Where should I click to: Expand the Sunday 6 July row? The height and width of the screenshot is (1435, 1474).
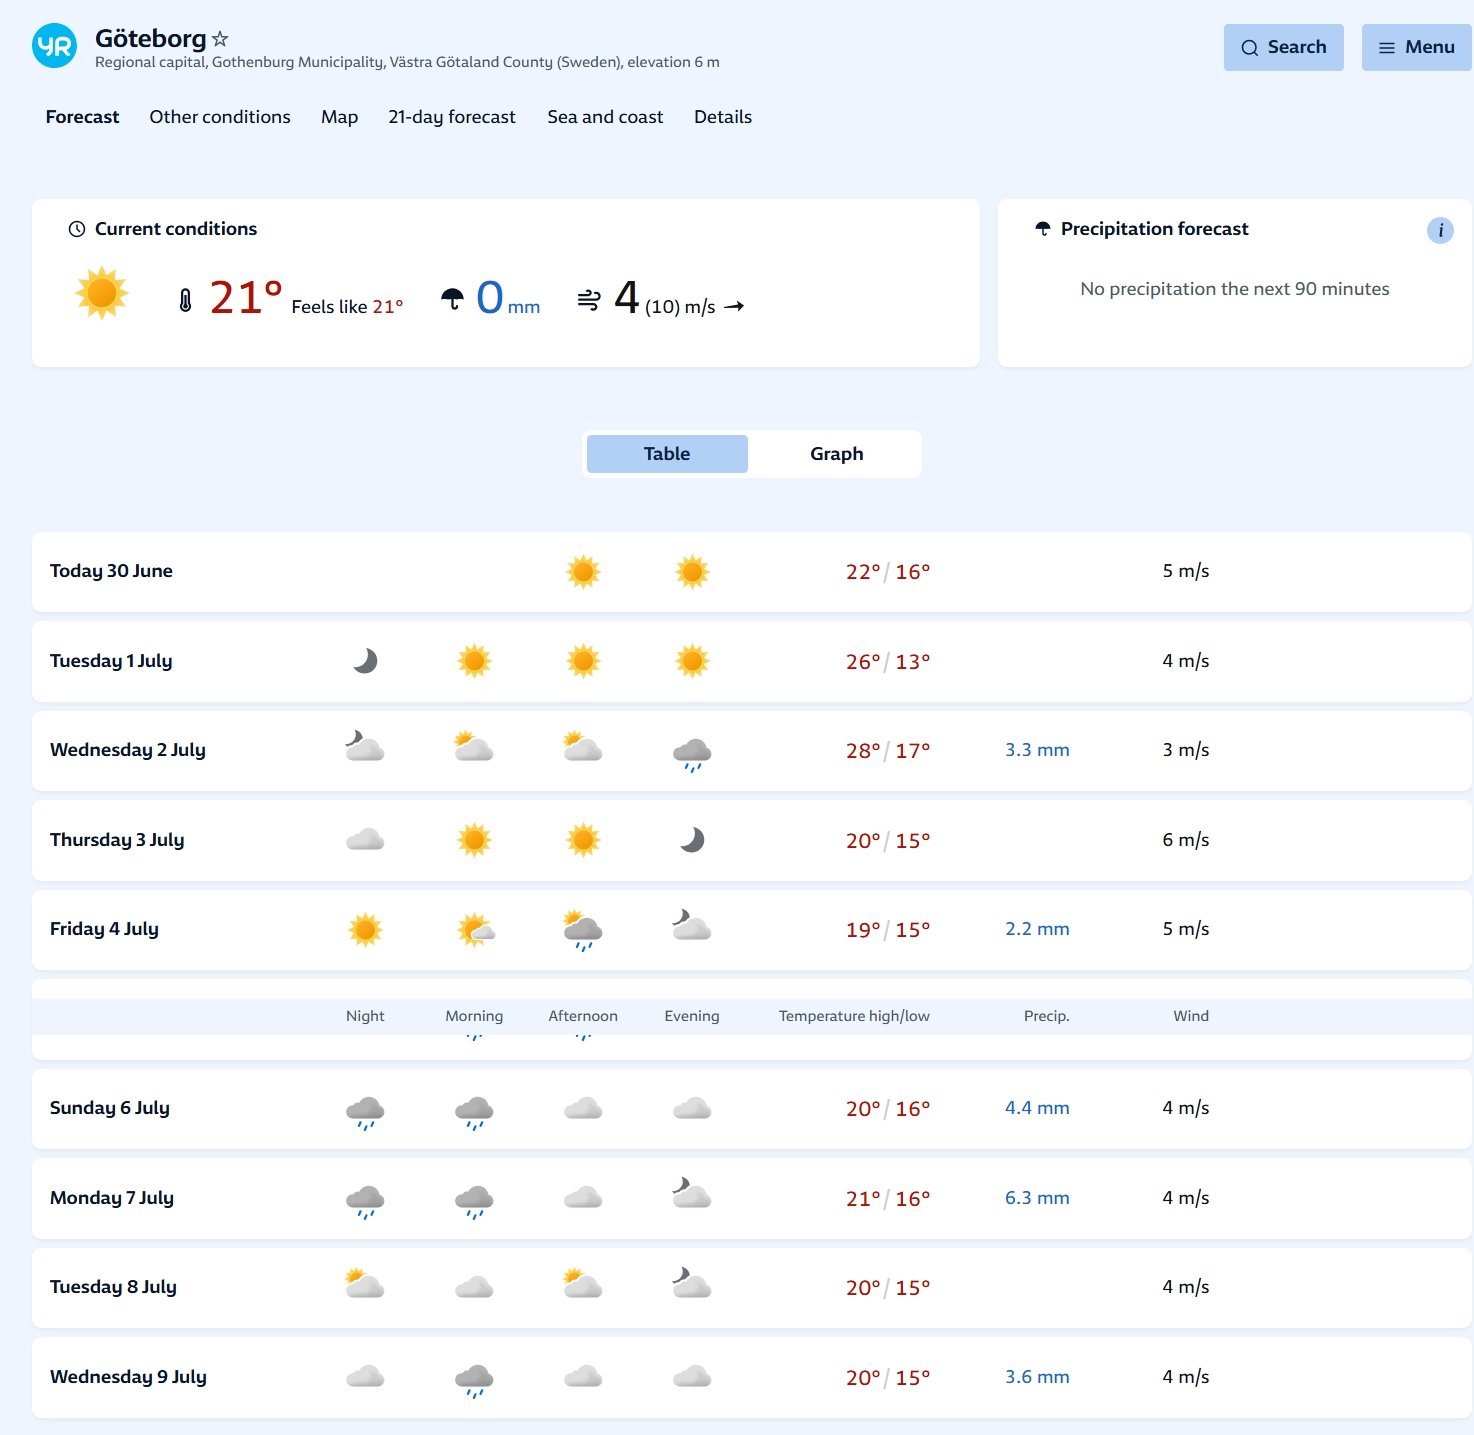752,1109
